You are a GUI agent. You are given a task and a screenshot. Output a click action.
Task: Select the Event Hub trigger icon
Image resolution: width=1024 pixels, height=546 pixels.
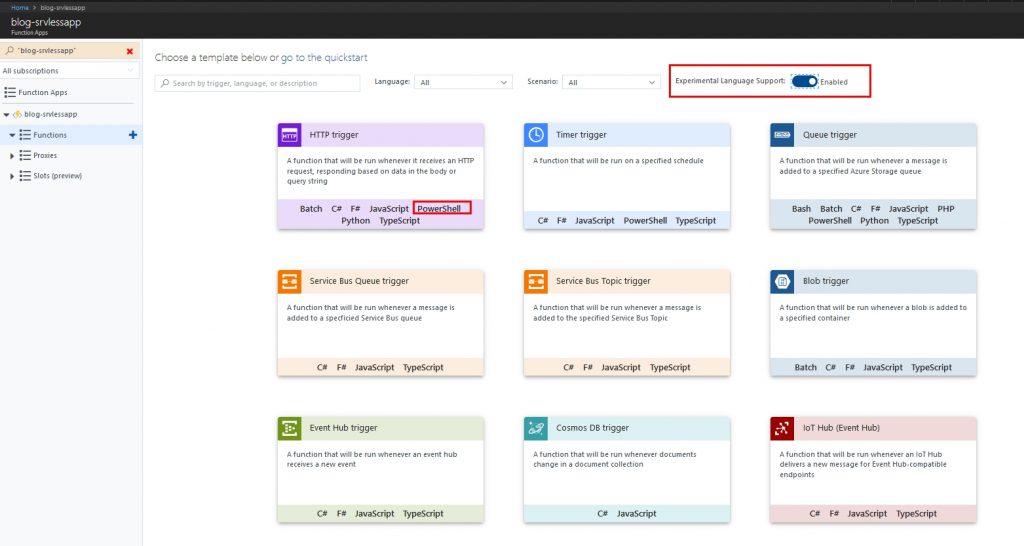click(x=289, y=428)
